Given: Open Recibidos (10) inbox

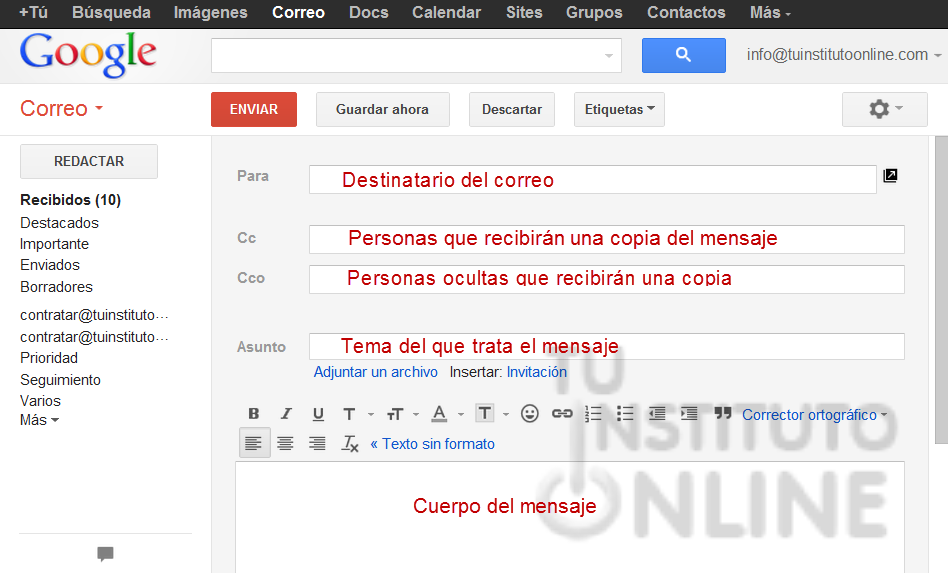Looking at the screenshot, I should click(71, 200).
